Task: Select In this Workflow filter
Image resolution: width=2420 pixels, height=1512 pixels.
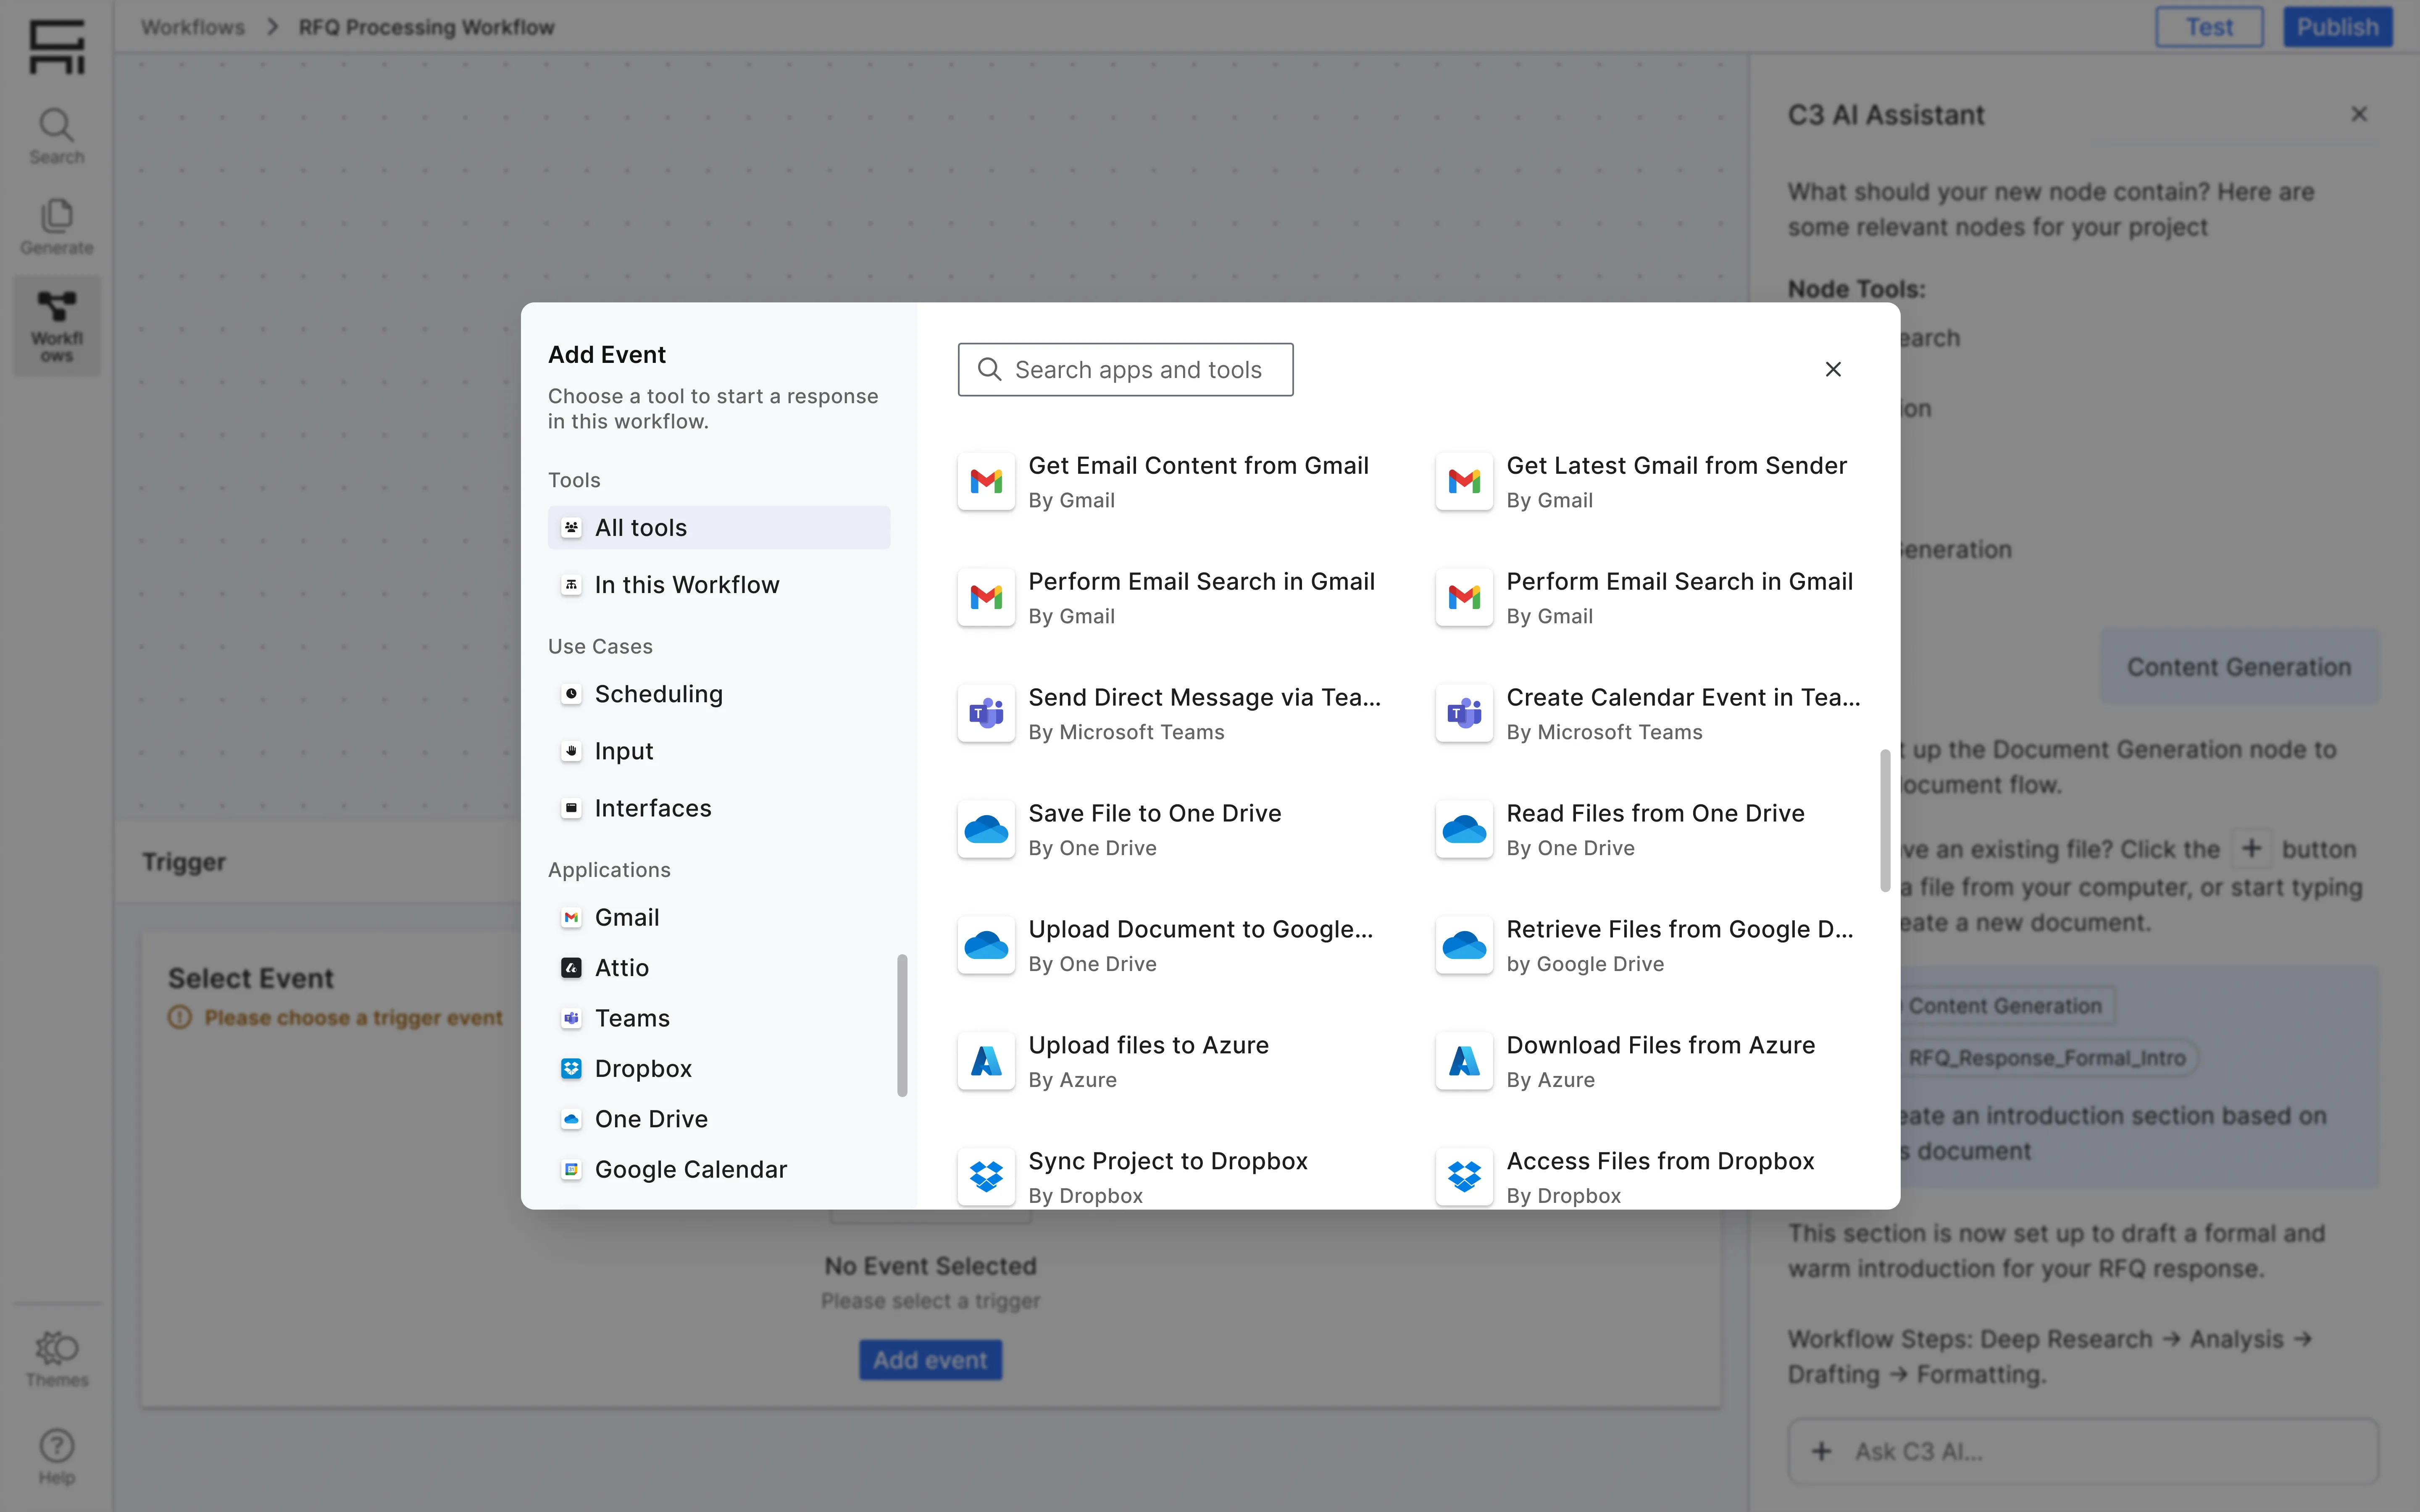Action: click(718, 585)
